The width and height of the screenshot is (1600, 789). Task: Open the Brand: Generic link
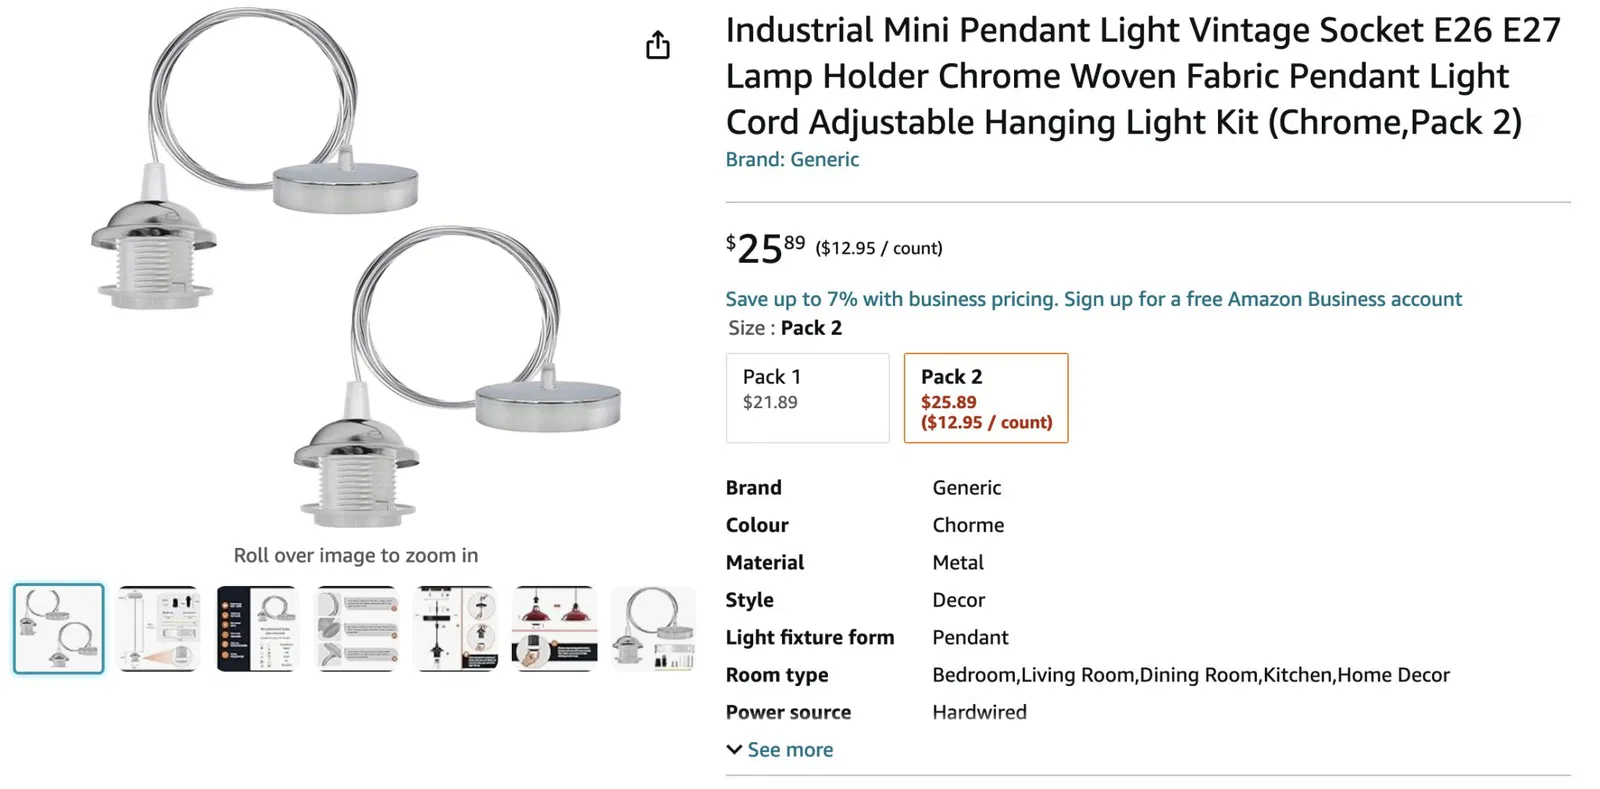point(792,160)
